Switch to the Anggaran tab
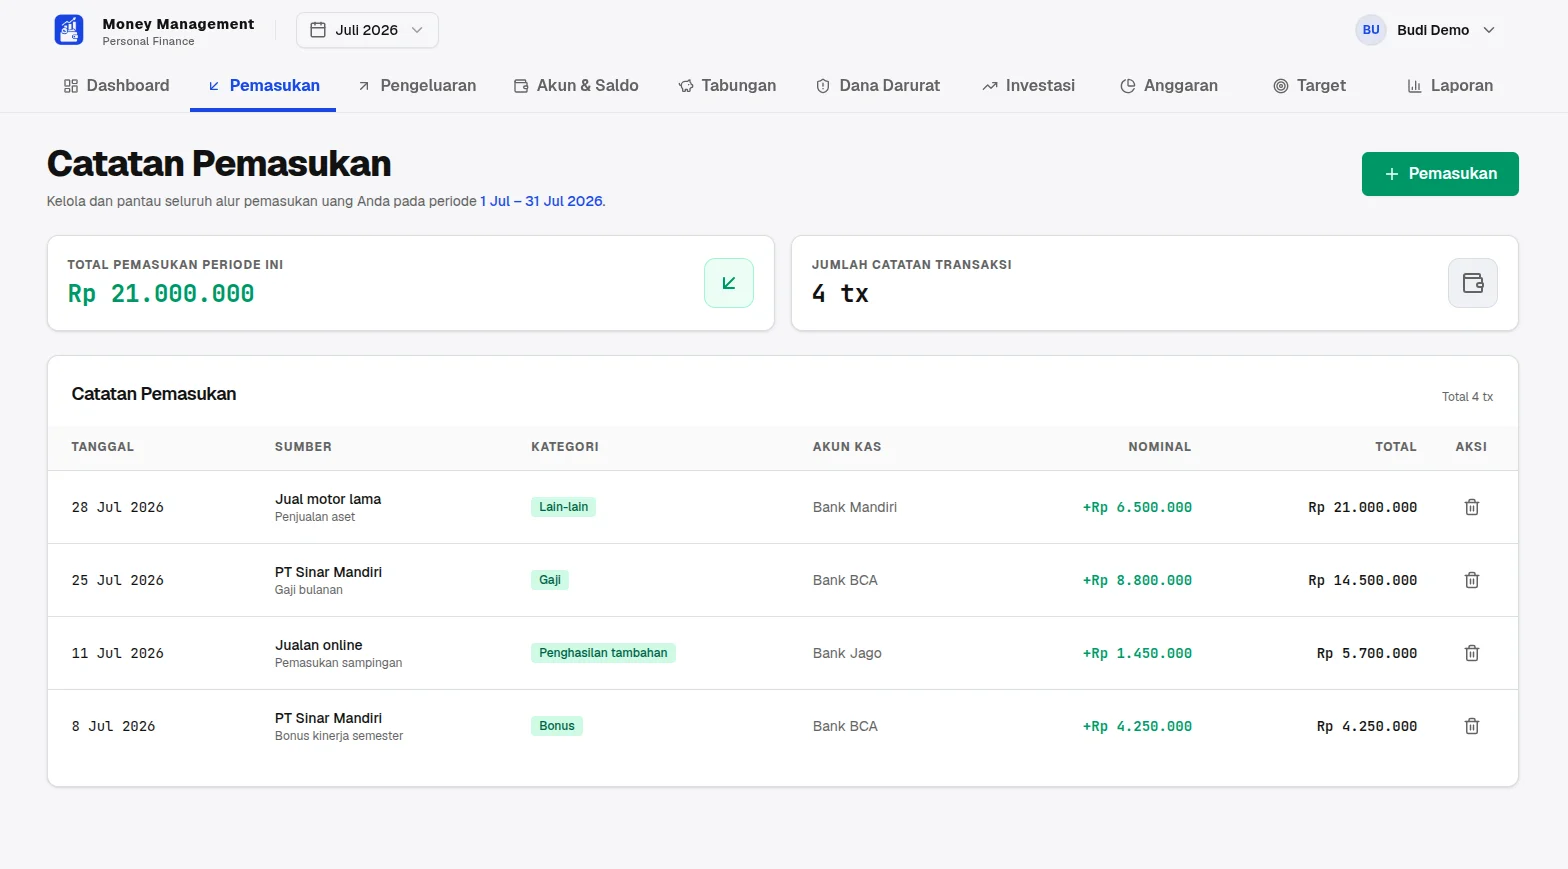Screen dimensions: 1568x869 click(1169, 86)
